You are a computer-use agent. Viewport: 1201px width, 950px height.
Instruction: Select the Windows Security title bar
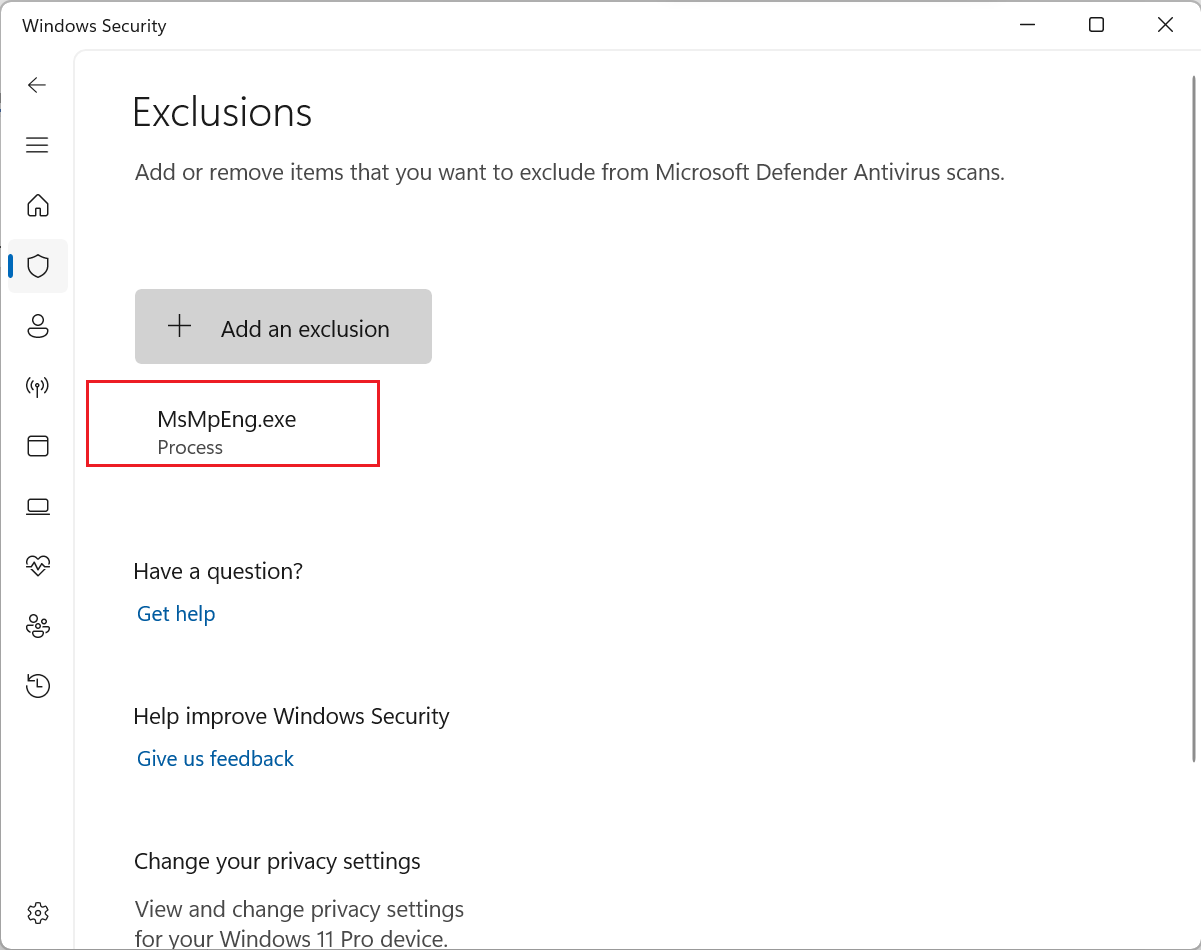tap(93, 25)
